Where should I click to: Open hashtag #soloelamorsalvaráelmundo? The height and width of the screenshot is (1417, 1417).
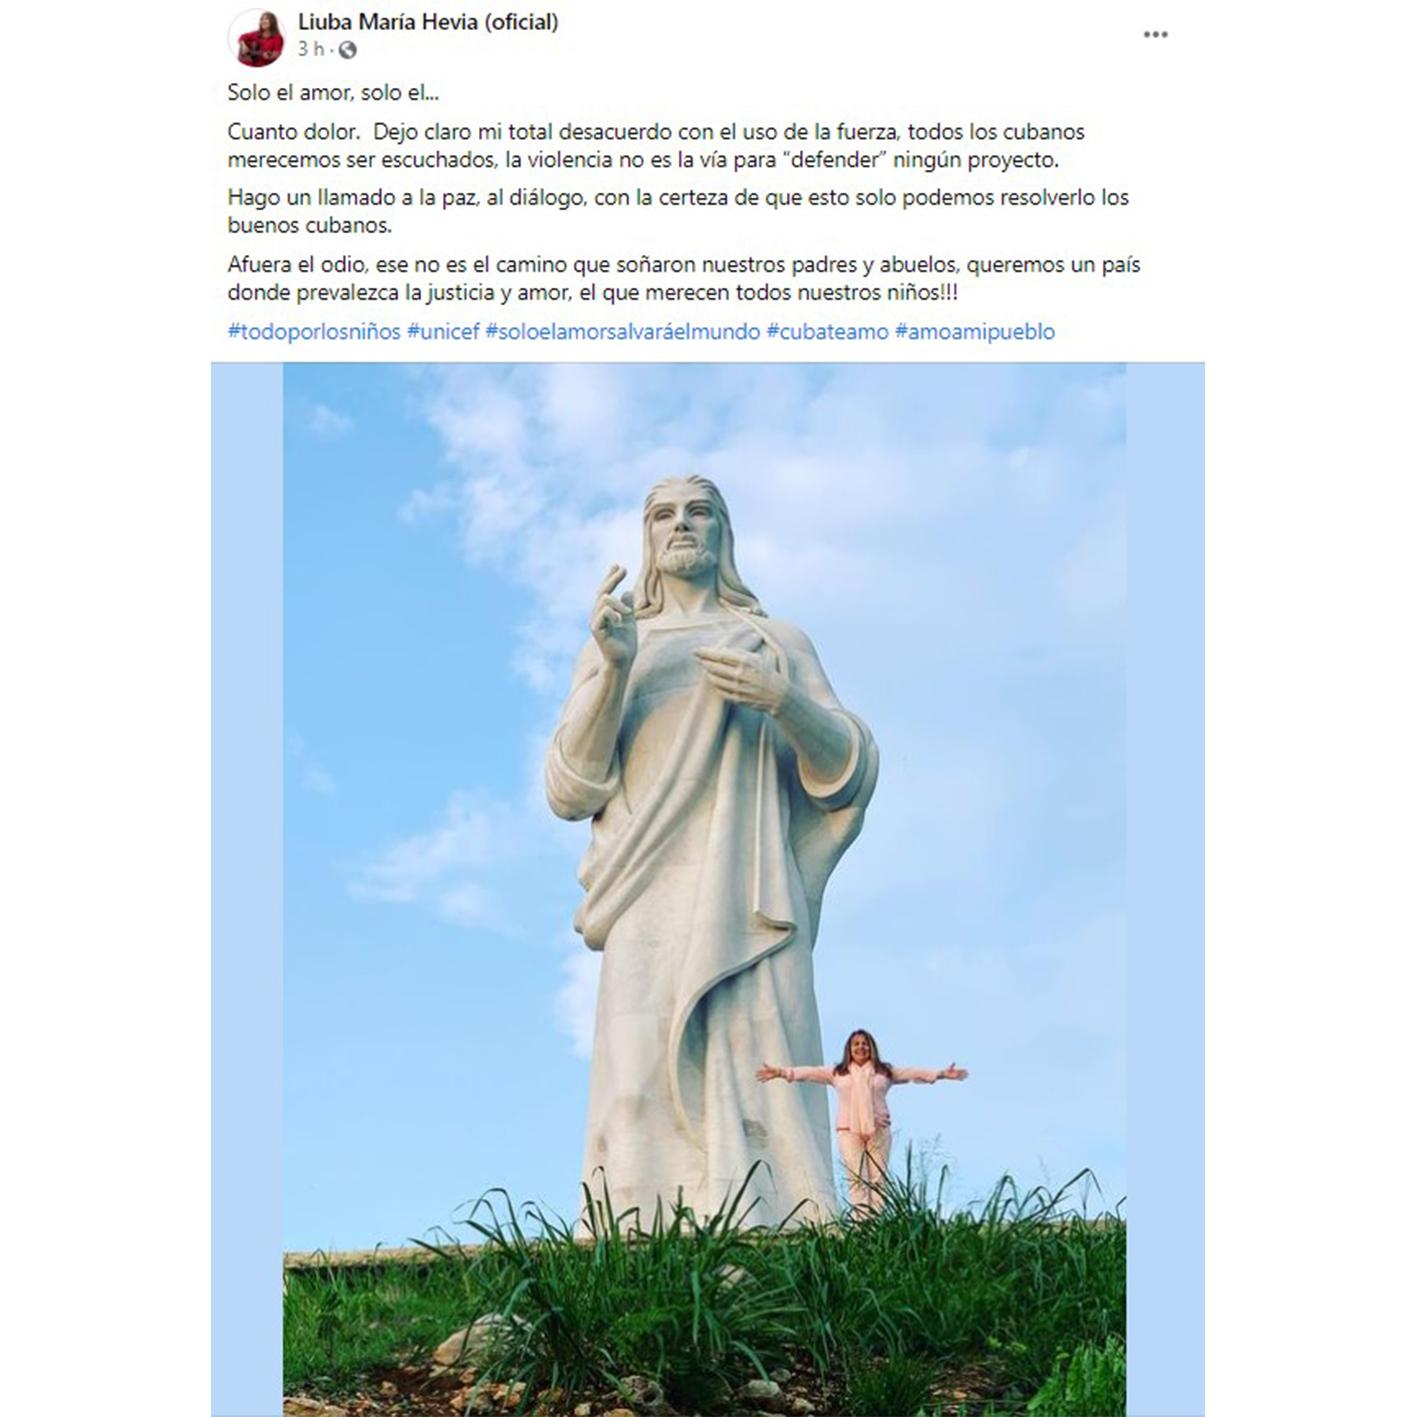pos(622,332)
